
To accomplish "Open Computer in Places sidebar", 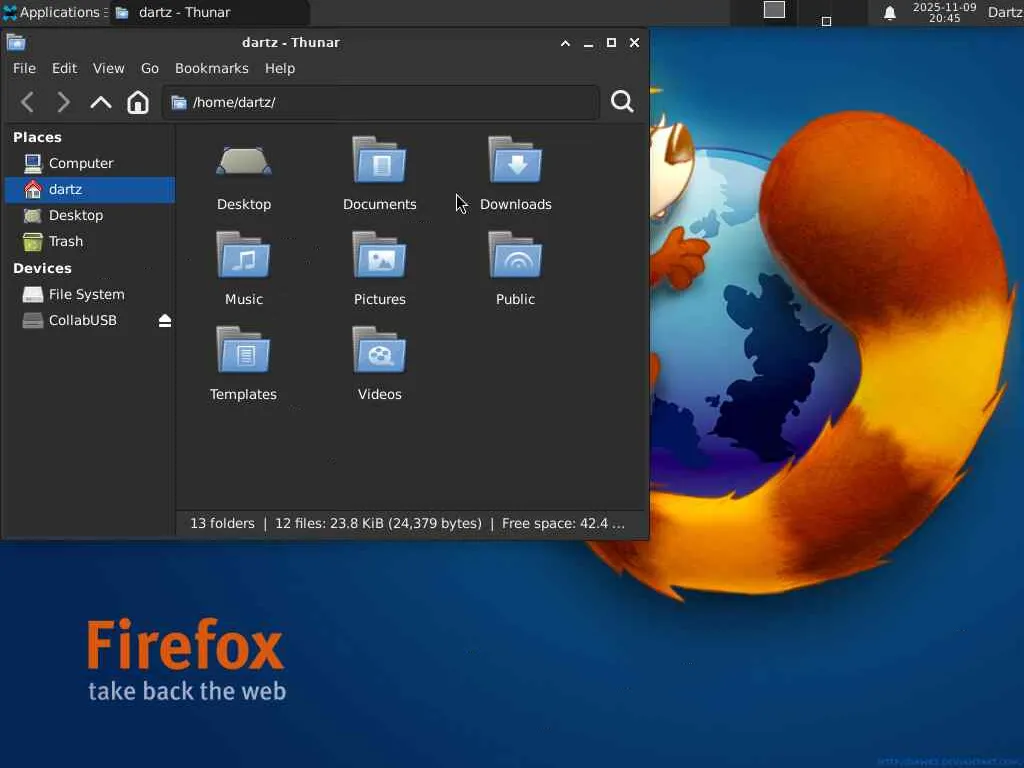I will point(89,163).
